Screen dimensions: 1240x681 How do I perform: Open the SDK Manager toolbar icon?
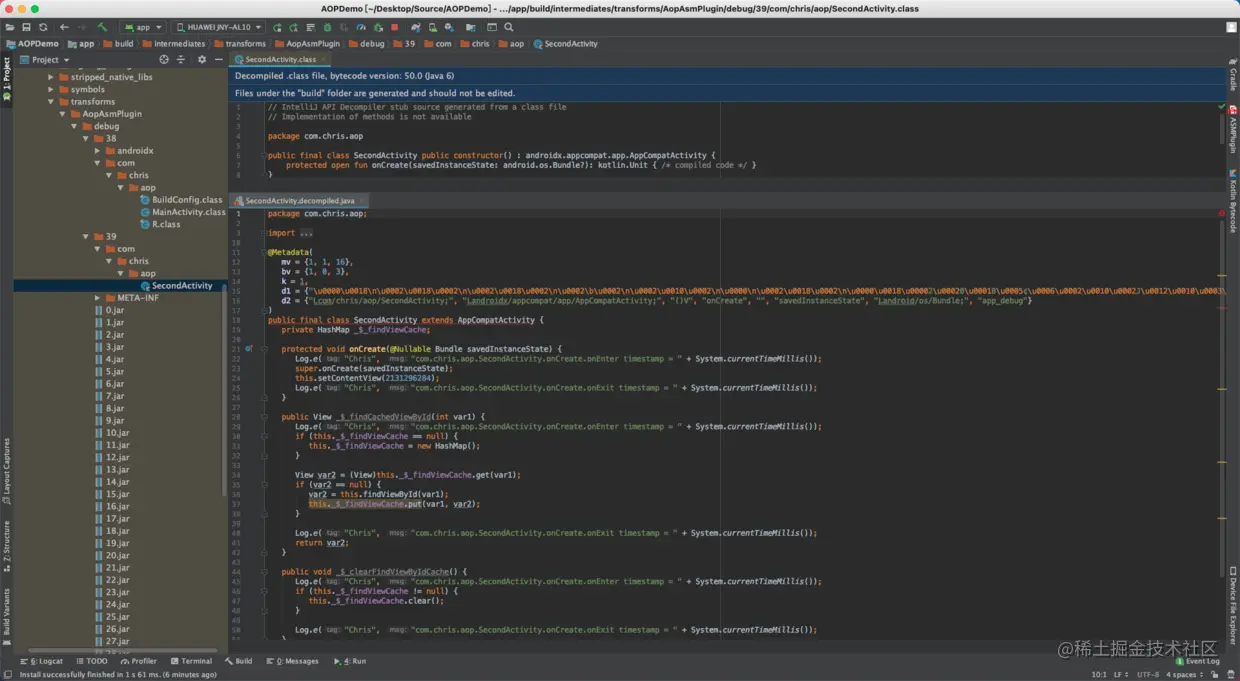point(449,27)
